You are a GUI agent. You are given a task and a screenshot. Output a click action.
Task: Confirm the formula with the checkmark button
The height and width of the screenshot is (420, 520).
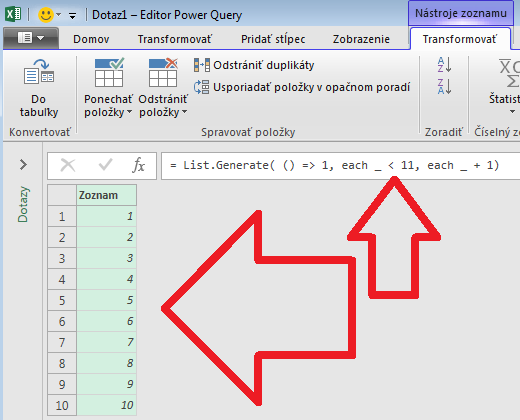coord(105,165)
